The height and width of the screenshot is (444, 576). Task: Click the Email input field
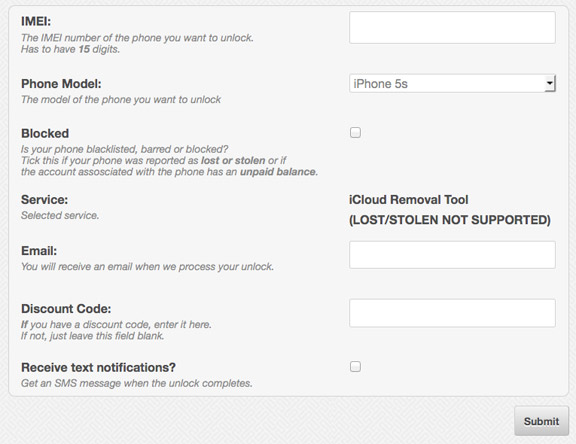(x=452, y=255)
